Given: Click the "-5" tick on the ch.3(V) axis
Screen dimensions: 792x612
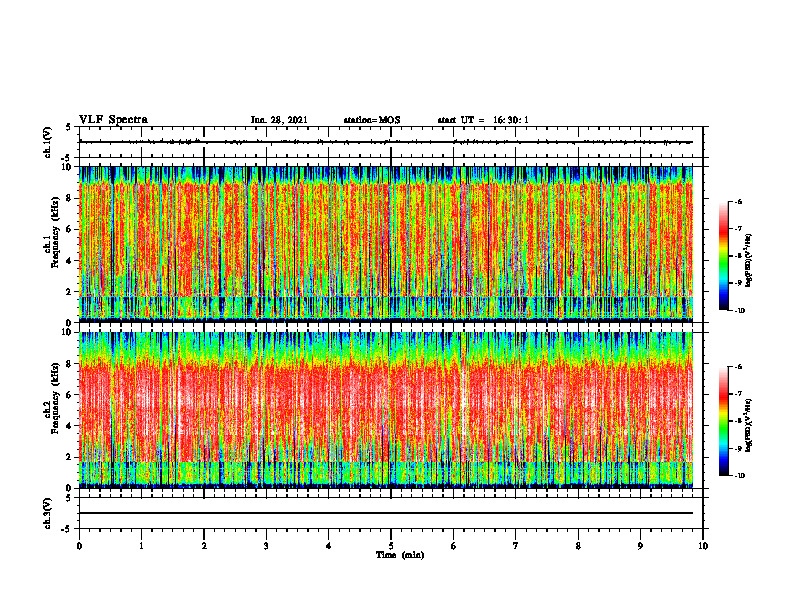Looking at the screenshot, I should pyautogui.click(x=67, y=529).
